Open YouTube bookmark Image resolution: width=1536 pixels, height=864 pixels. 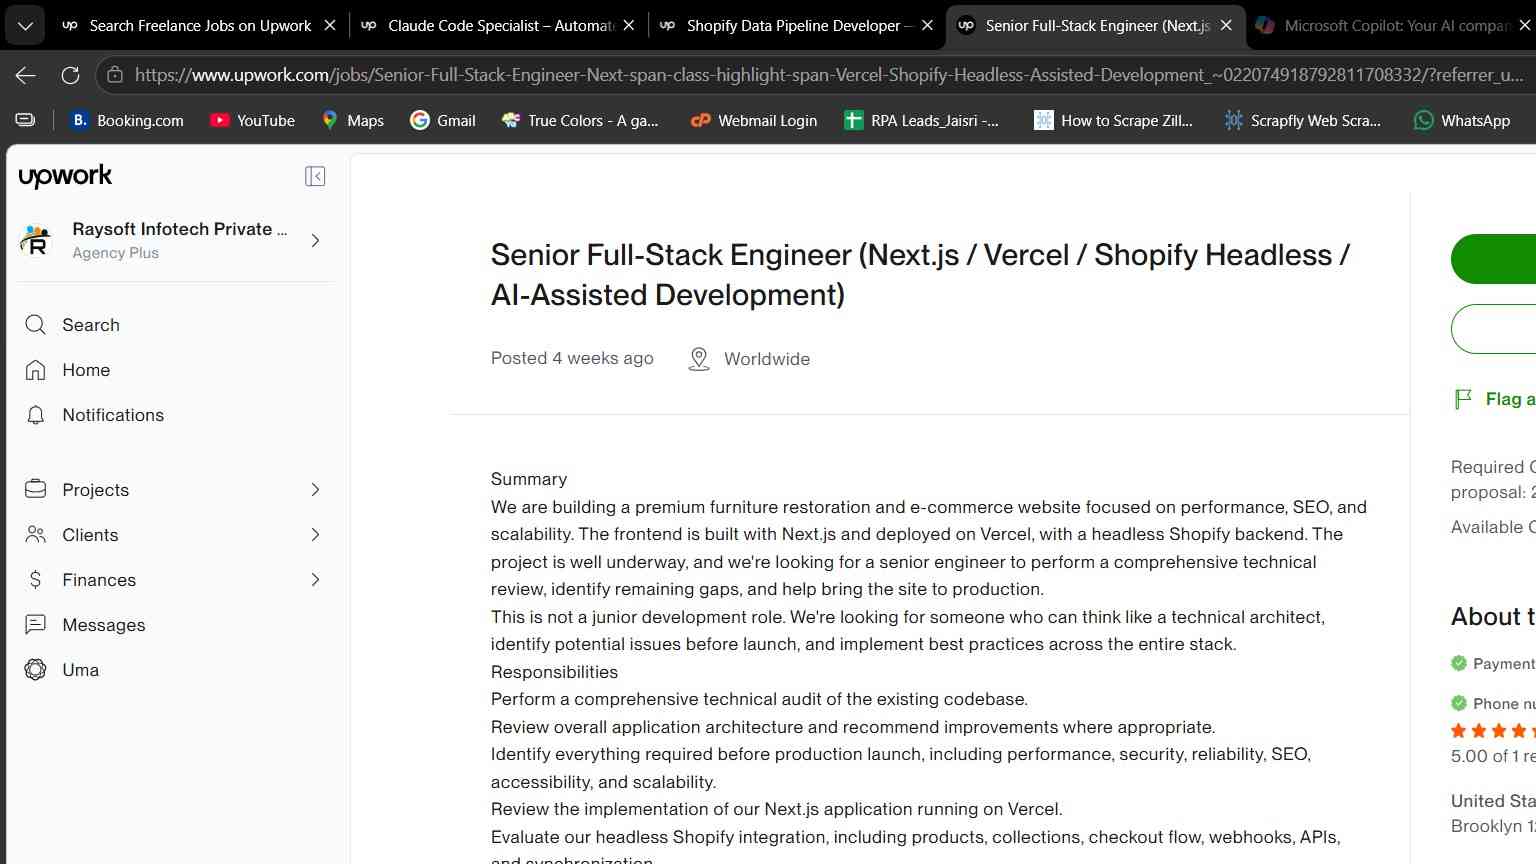tap(252, 120)
